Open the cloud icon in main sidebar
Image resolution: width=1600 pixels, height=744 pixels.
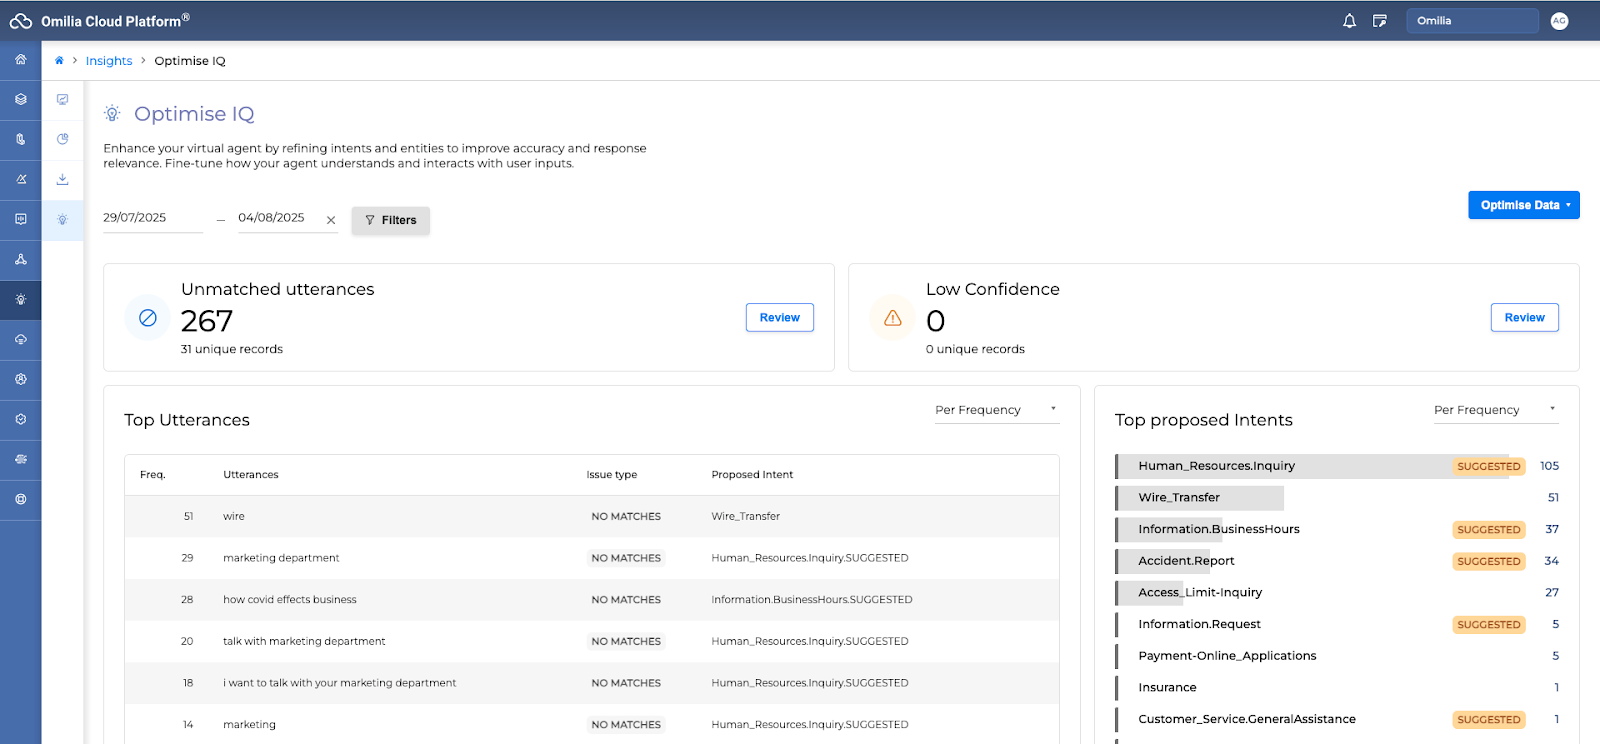(x=20, y=339)
